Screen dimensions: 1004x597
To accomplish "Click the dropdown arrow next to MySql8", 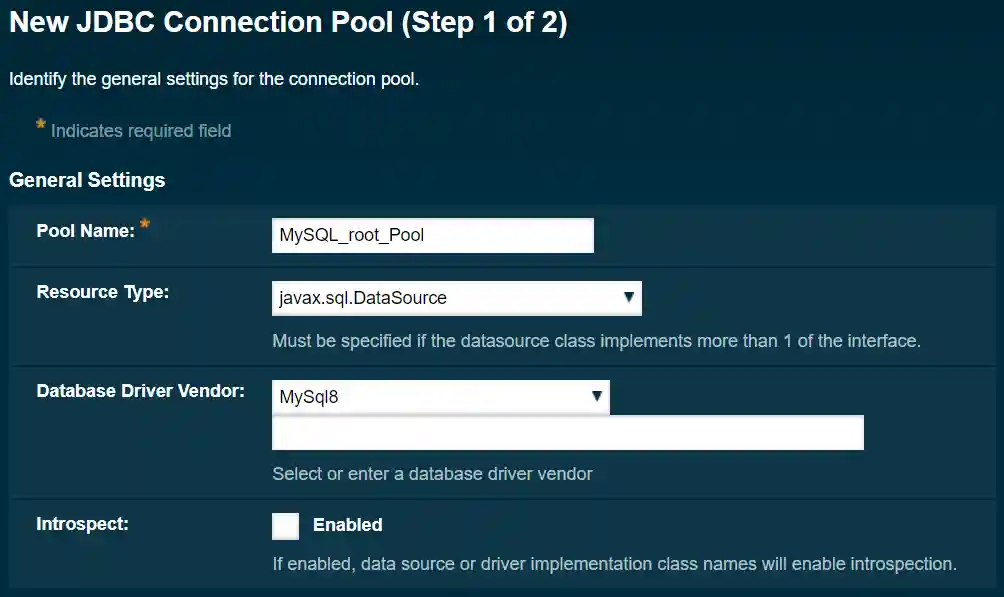I will click(x=598, y=396).
